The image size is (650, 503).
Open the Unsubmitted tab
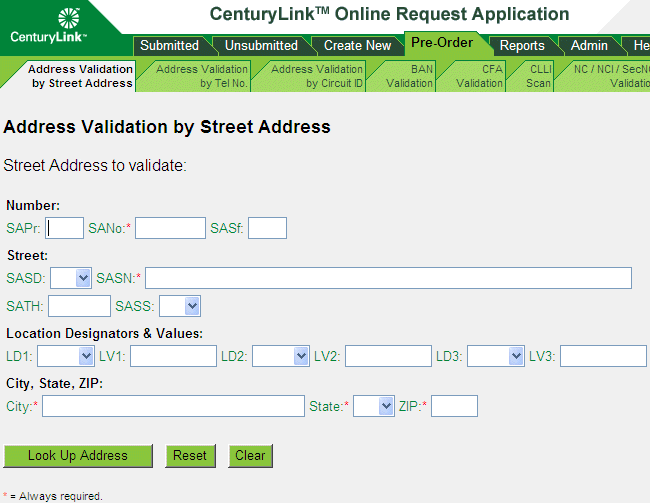click(x=260, y=45)
